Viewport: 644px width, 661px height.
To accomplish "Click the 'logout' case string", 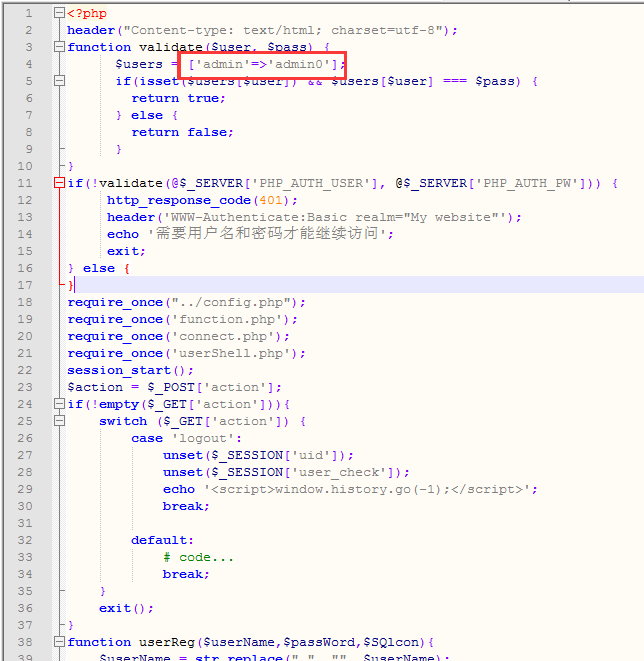I will click(x=203, y=438).
